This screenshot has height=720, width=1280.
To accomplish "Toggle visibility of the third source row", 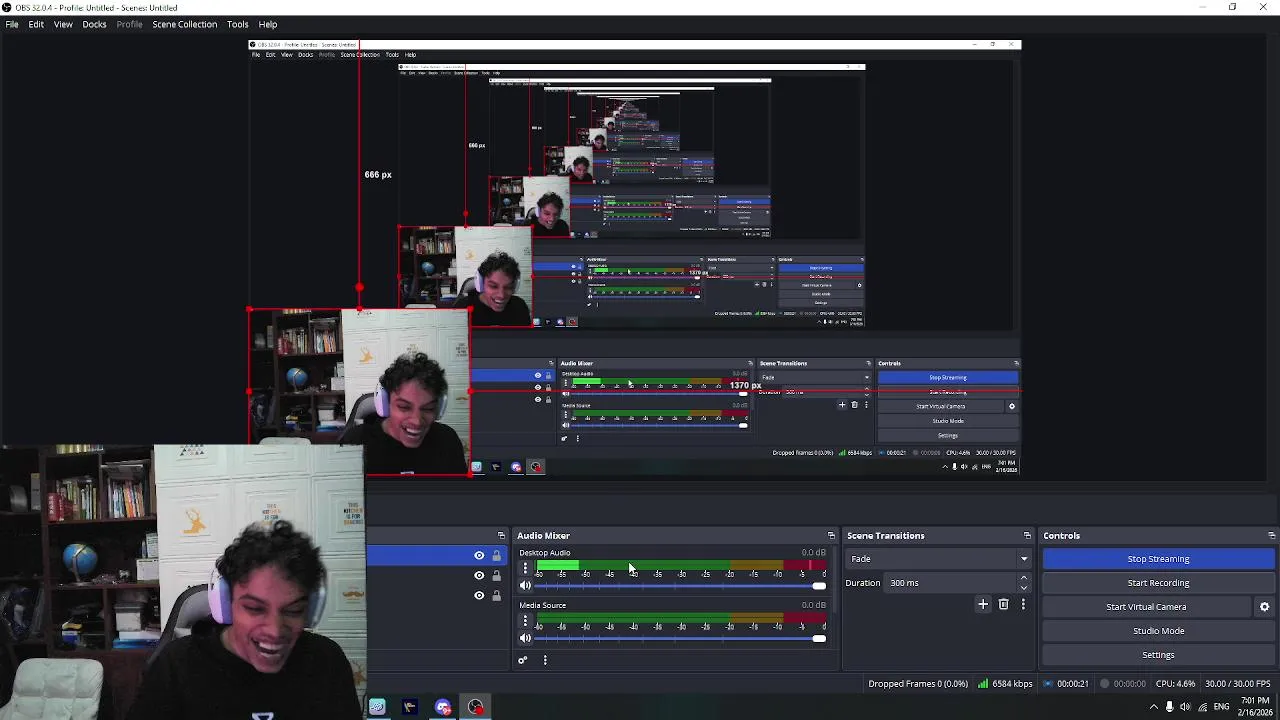I will click(x=479, y=596).
